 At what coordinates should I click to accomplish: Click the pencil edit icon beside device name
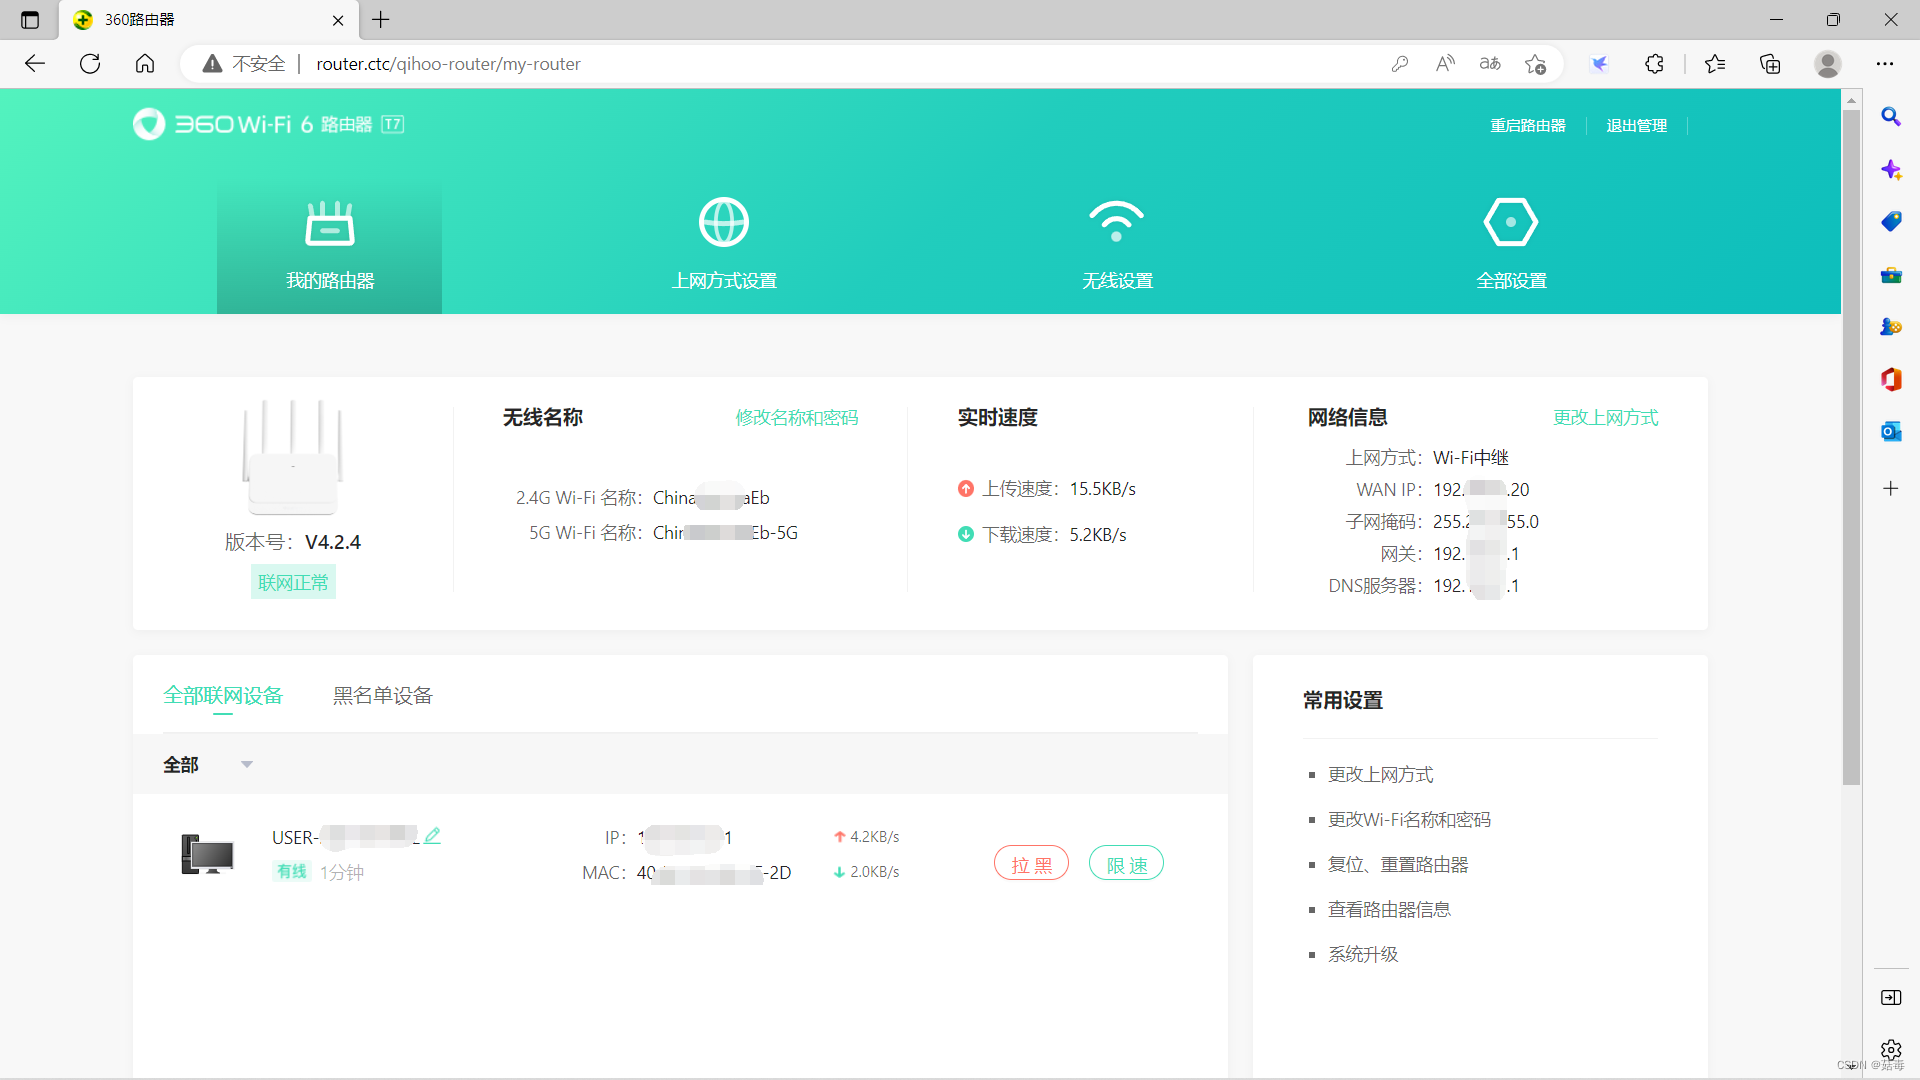432,835
